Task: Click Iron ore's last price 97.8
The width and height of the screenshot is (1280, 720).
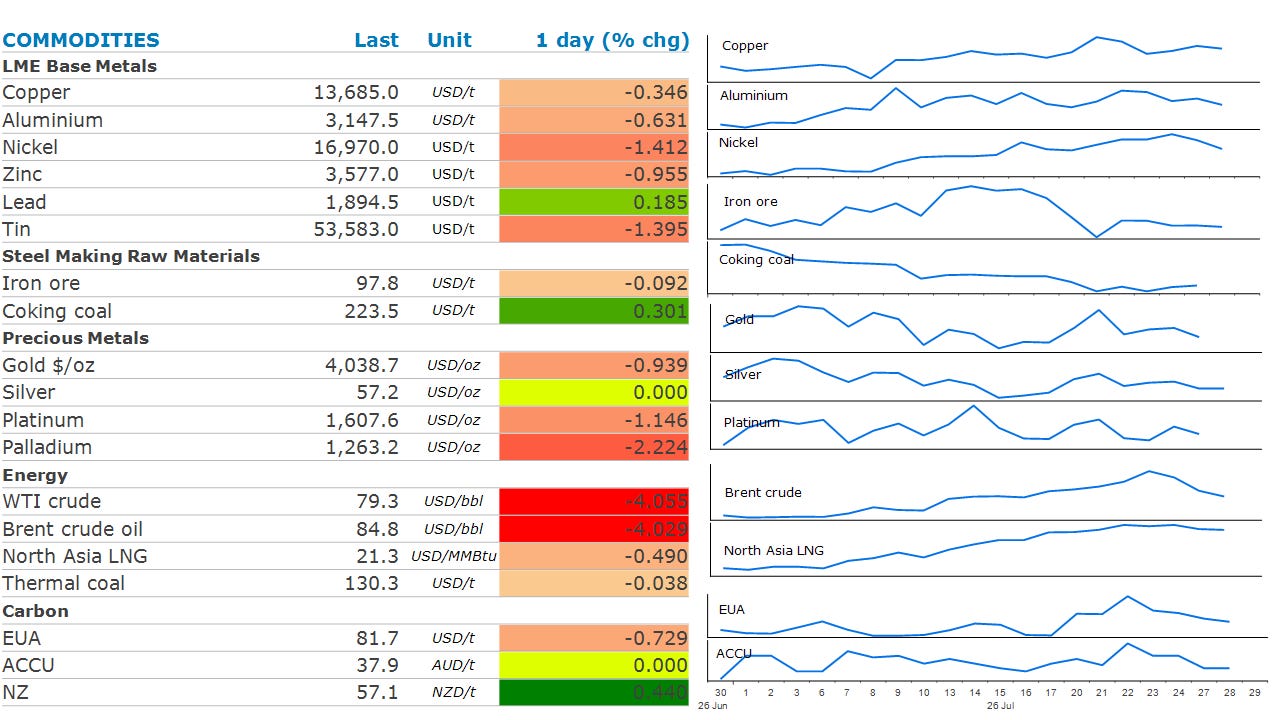Action: (378, 283)
